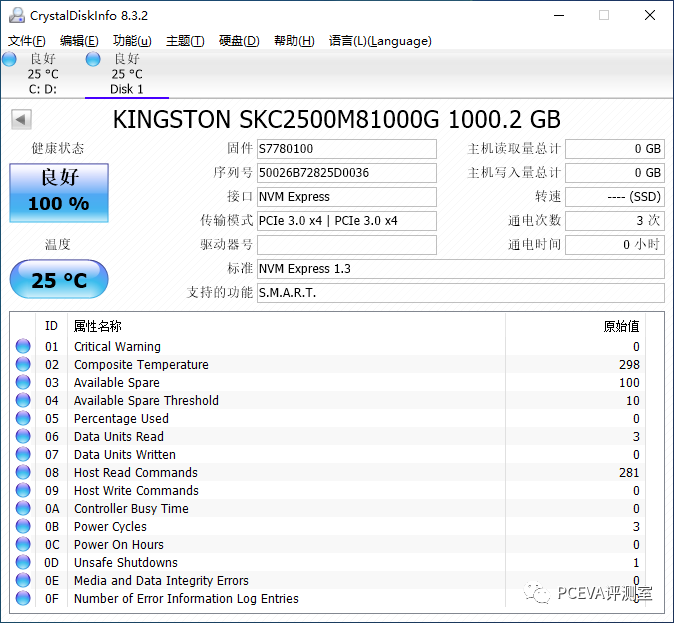The height and width of the screenshot is (623, 674).
Task: Minimize the CrystalDiskInfo window
Action: click(559, 15)
